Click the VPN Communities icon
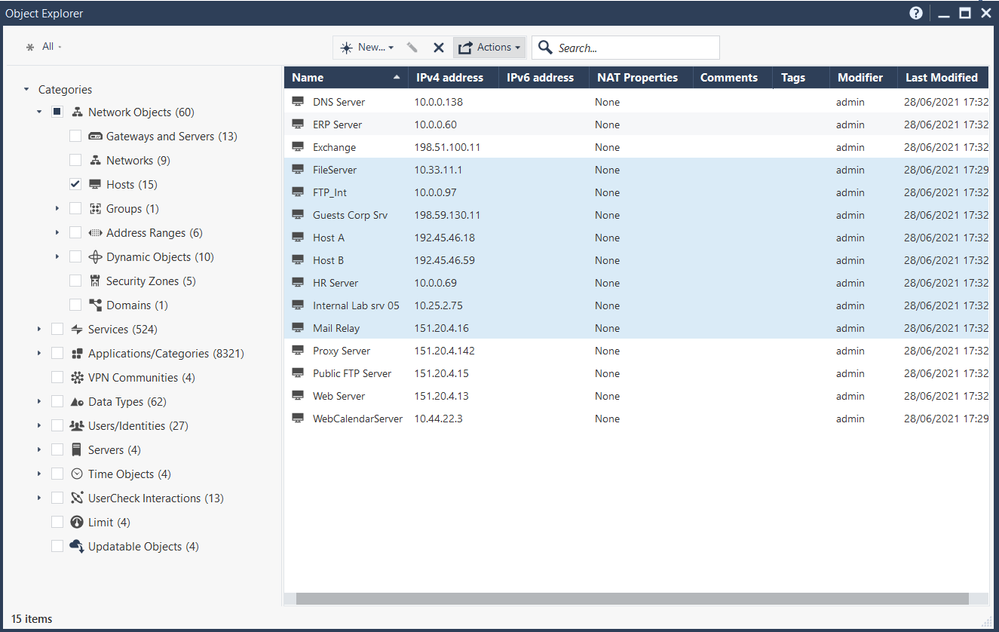999x632 pixels. [77, 378]
